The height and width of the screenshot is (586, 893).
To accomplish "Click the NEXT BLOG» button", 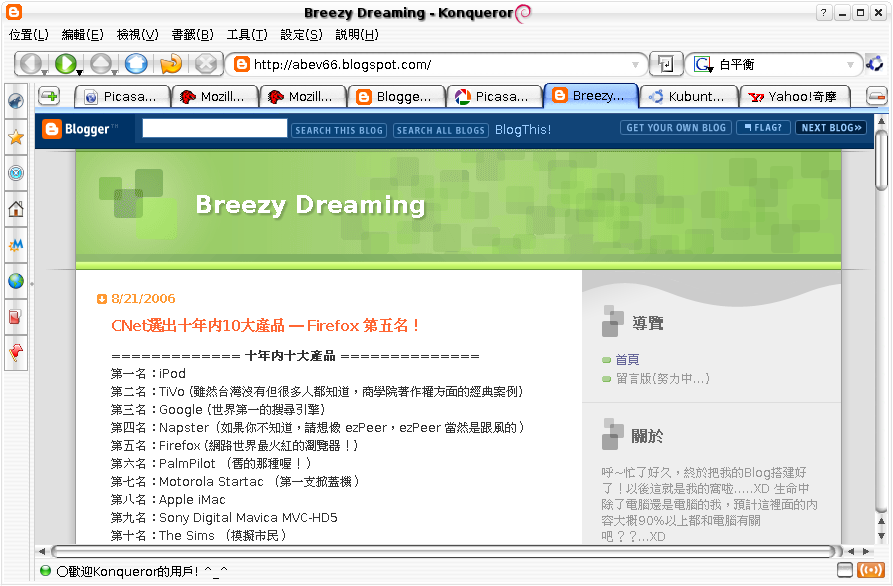I will point(831,128).
